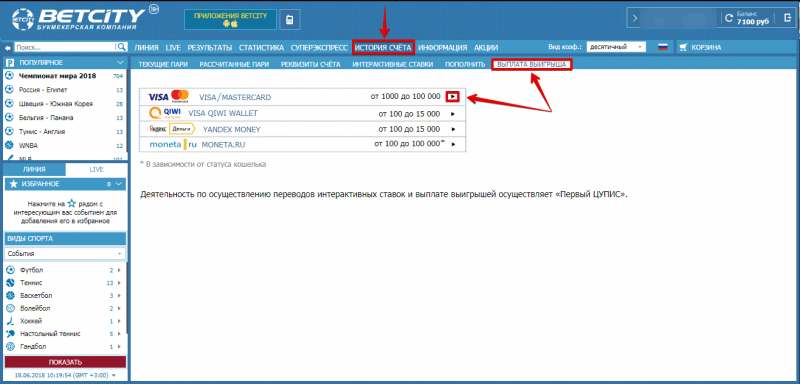Image resolution: width=800 pixels, height=384 pixels.
Task: Click the Yandex Деньги logo
Action: coord(171,129)
